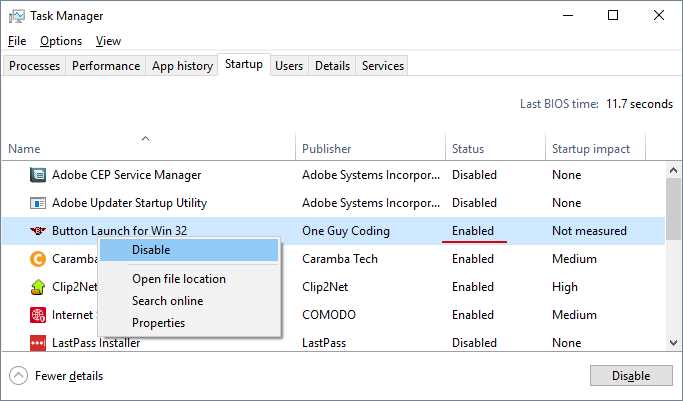Click the Clip2Net publisher cell

325,287
